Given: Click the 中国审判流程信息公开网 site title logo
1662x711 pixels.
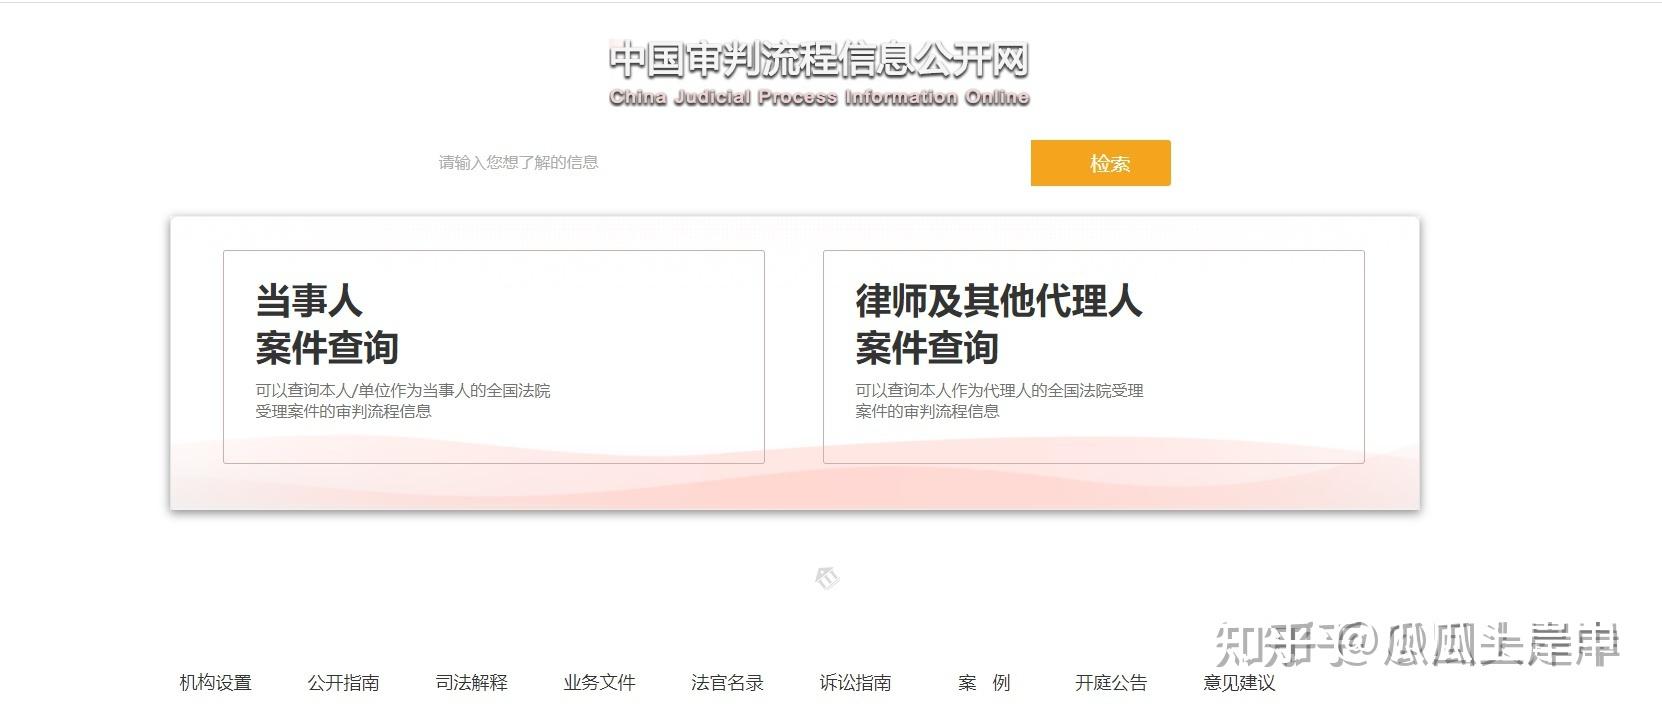Looking at the screenshot, I should pos(819,60).
